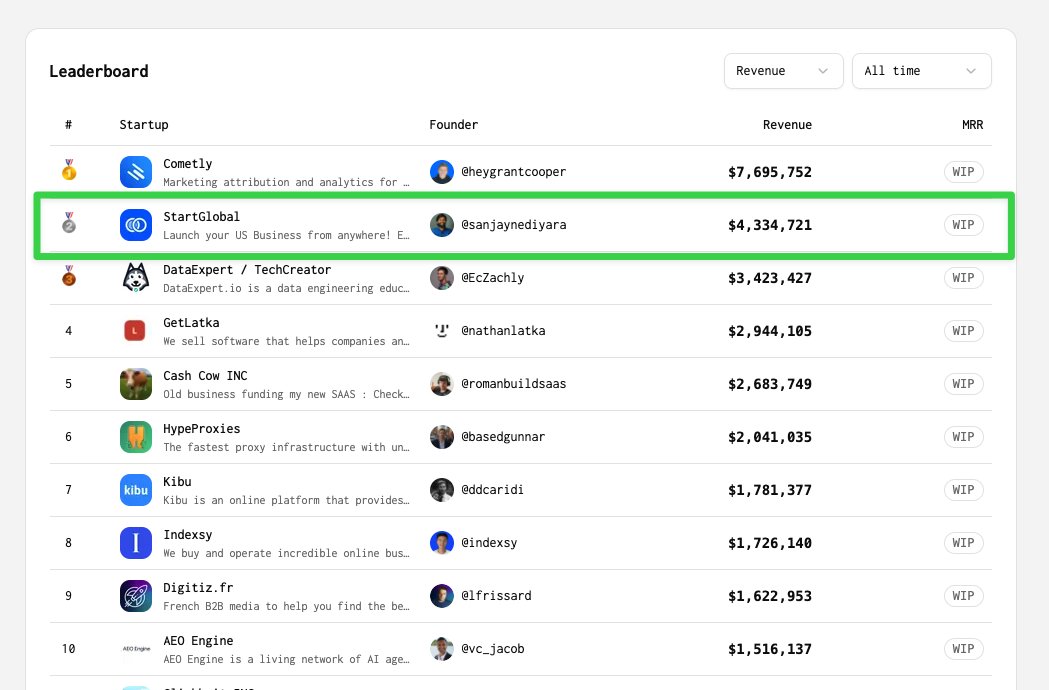Click the Indexsy startup name
The image size is (1049, 690).
[x=187, y=535]
